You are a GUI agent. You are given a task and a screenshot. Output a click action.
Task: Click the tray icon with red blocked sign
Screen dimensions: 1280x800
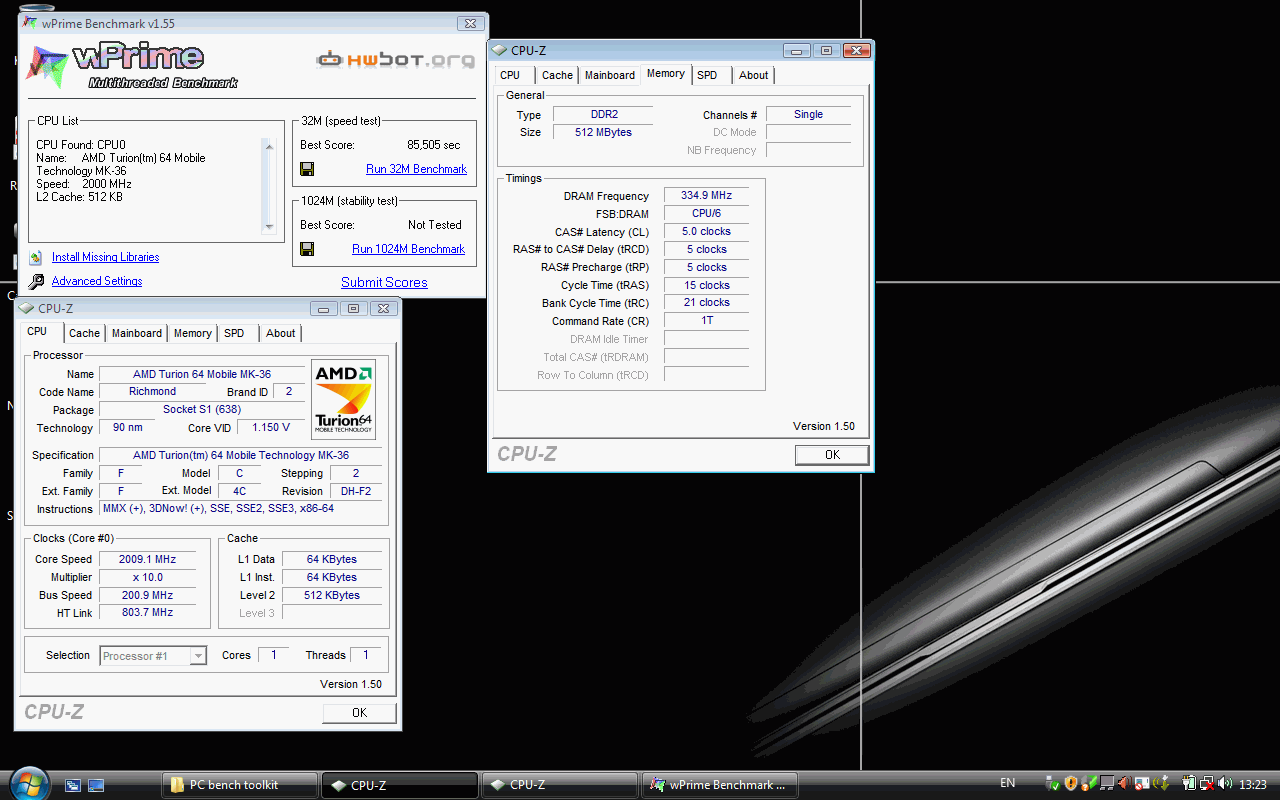point(1142,783)
